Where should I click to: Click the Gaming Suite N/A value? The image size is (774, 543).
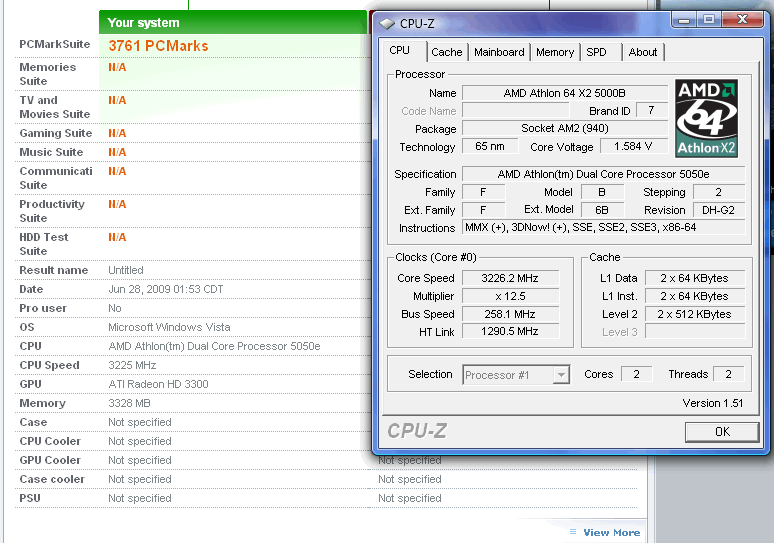coord(117,133)
